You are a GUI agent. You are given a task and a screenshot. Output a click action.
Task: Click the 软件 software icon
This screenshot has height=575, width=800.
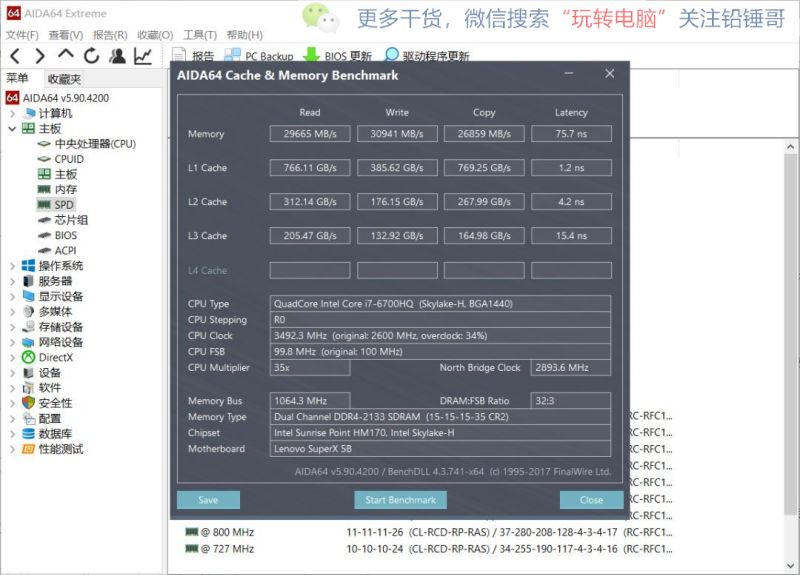(x=29, y=388)
